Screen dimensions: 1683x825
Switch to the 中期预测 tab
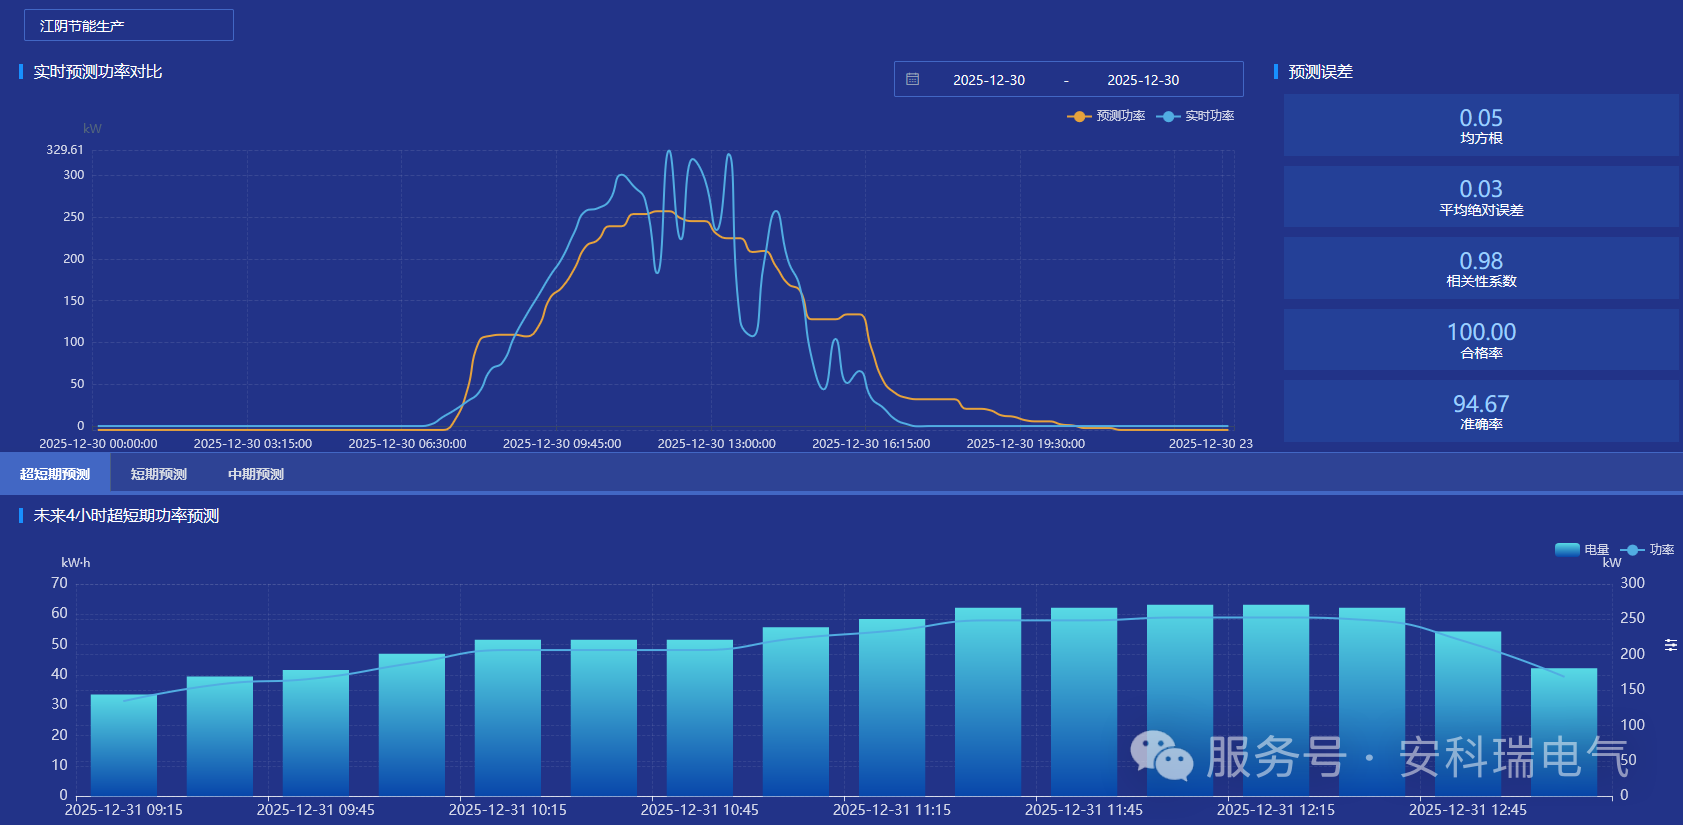point(256,474)
